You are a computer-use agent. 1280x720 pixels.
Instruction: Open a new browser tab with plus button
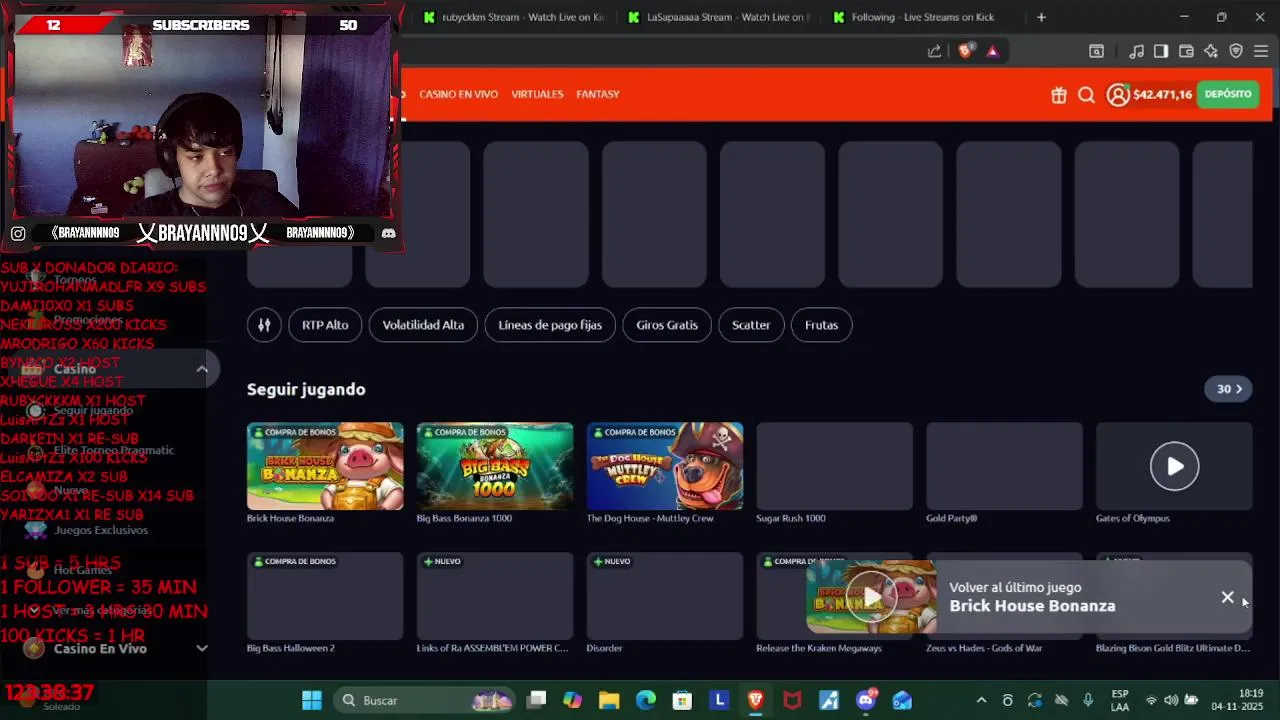click(x=1041, y=17)
